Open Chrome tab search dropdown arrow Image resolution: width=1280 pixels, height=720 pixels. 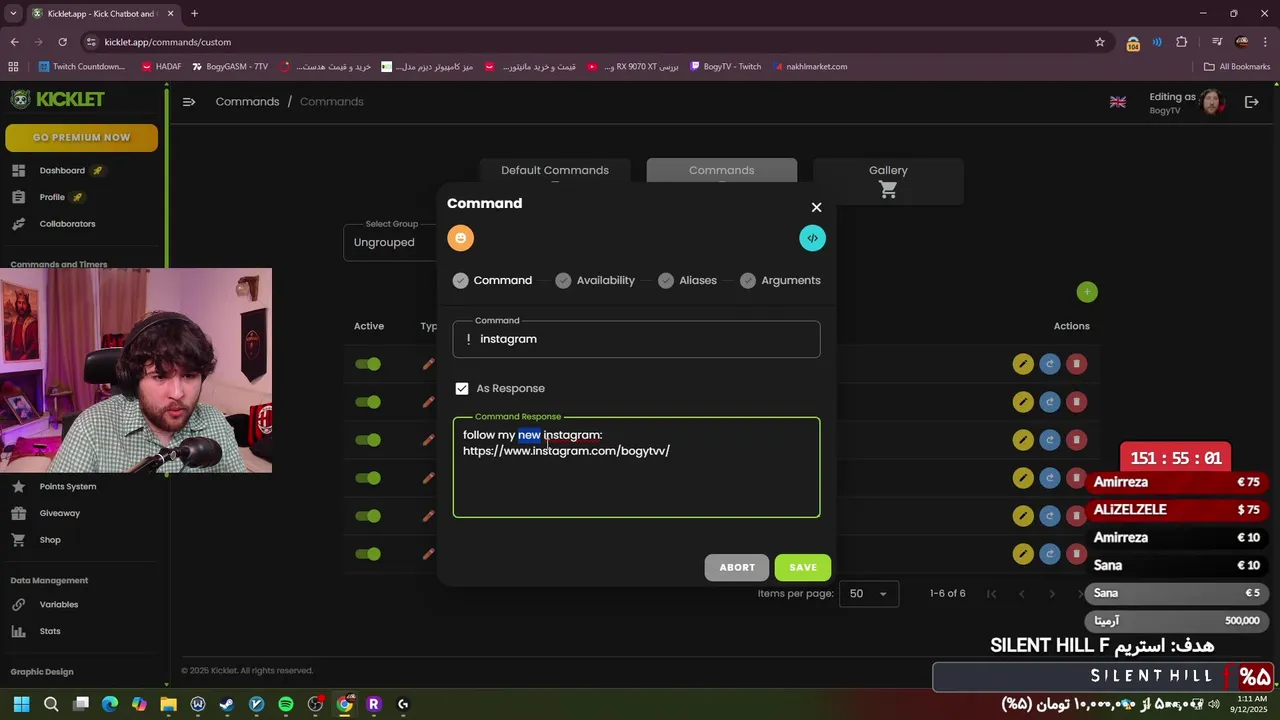coord(13,14)
